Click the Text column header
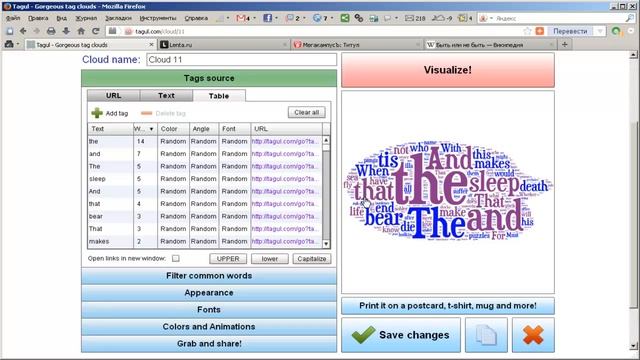The image size is (640, 360). tap(110, 129)
